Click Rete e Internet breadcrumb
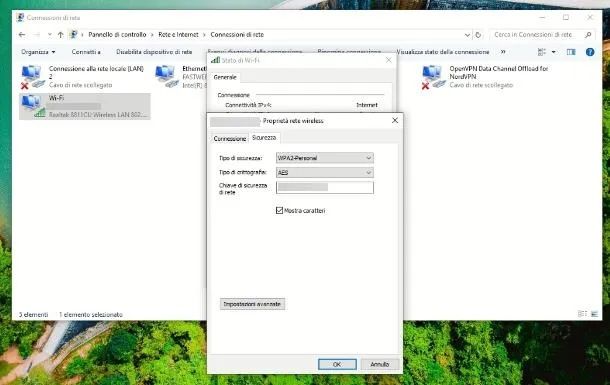The image size is (610, 385). (178, 35)
